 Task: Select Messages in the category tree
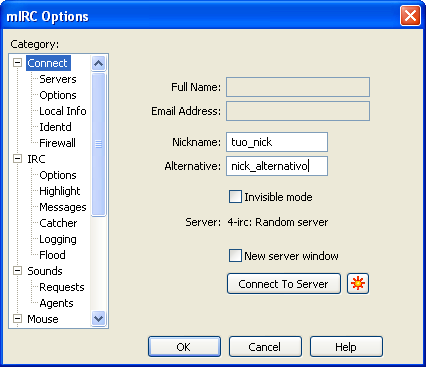point(63,207)
